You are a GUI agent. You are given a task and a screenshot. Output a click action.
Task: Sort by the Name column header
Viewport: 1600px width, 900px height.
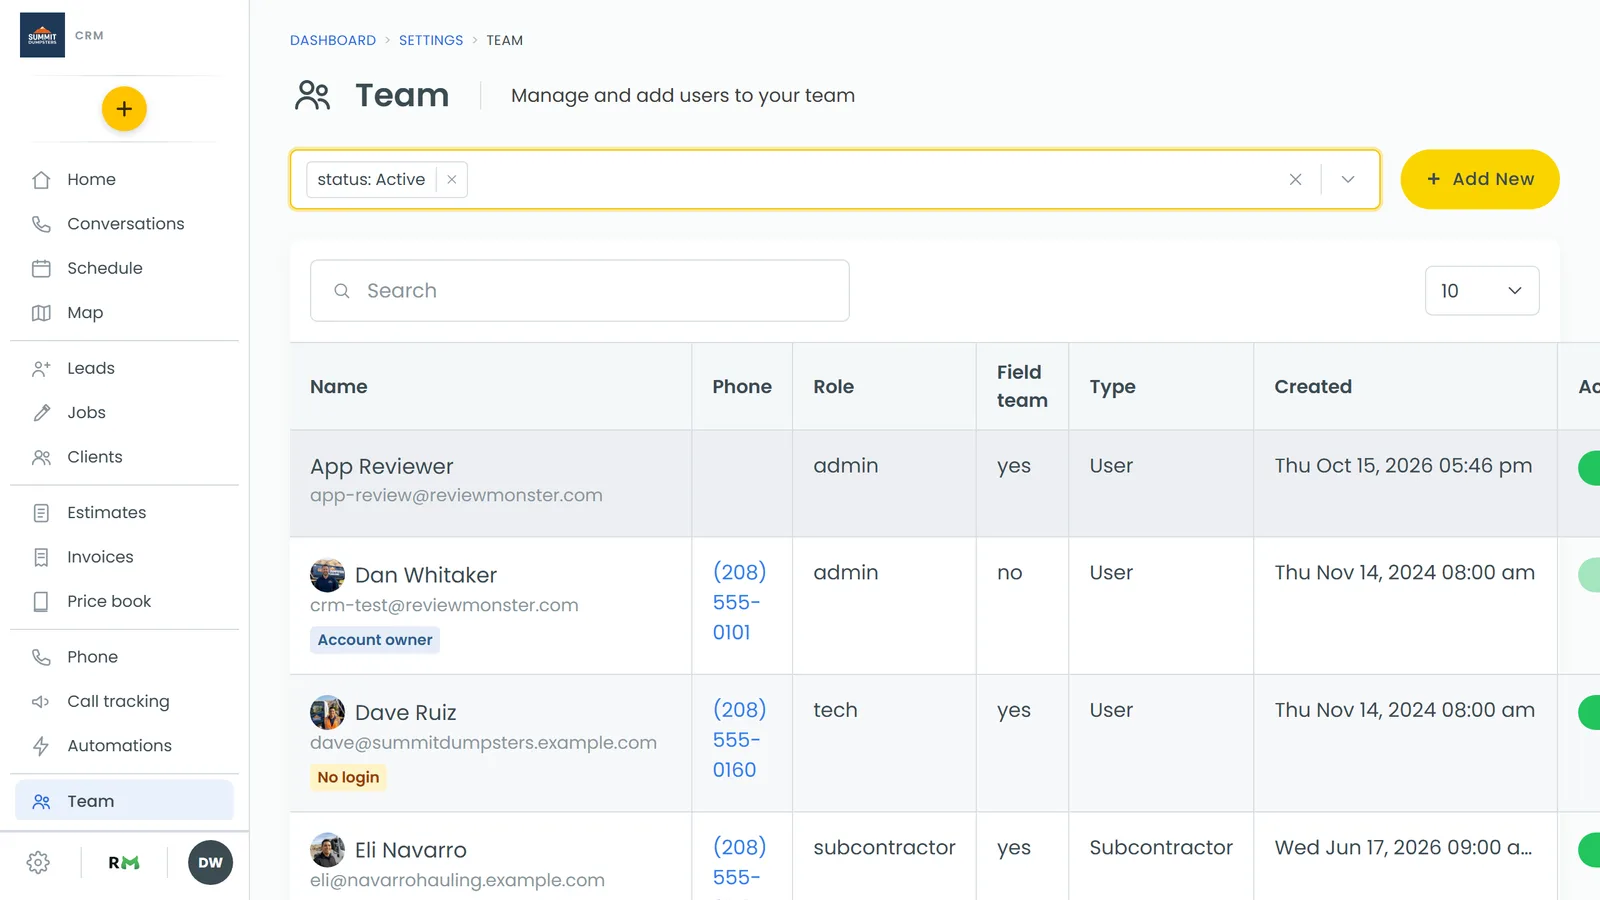pos(339,387)
